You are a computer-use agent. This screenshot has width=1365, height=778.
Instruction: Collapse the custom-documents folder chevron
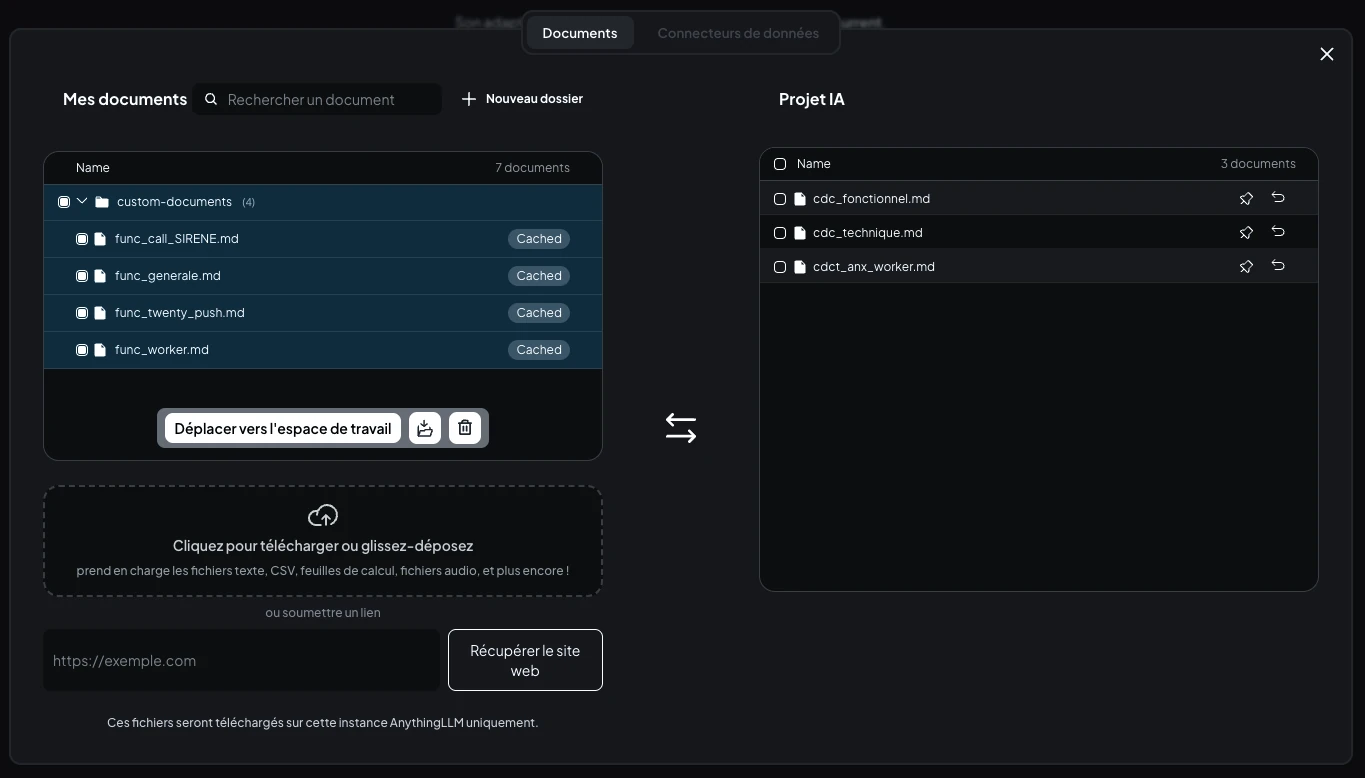[82, 202]
